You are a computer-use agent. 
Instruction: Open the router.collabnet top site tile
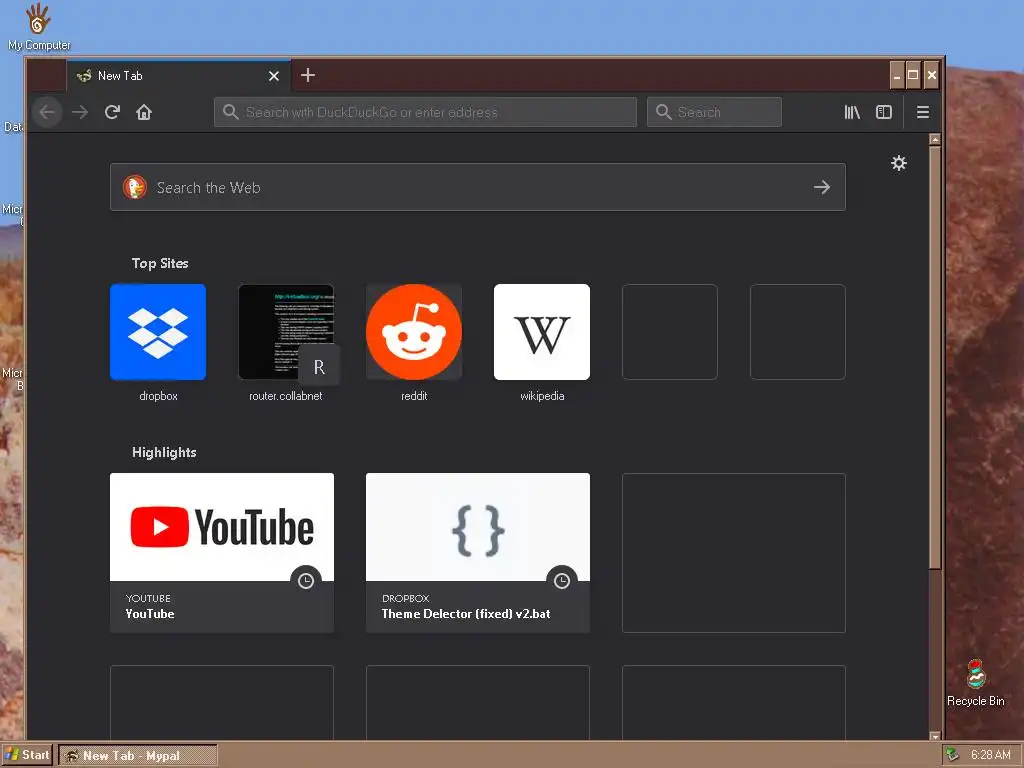click(286, 332)
